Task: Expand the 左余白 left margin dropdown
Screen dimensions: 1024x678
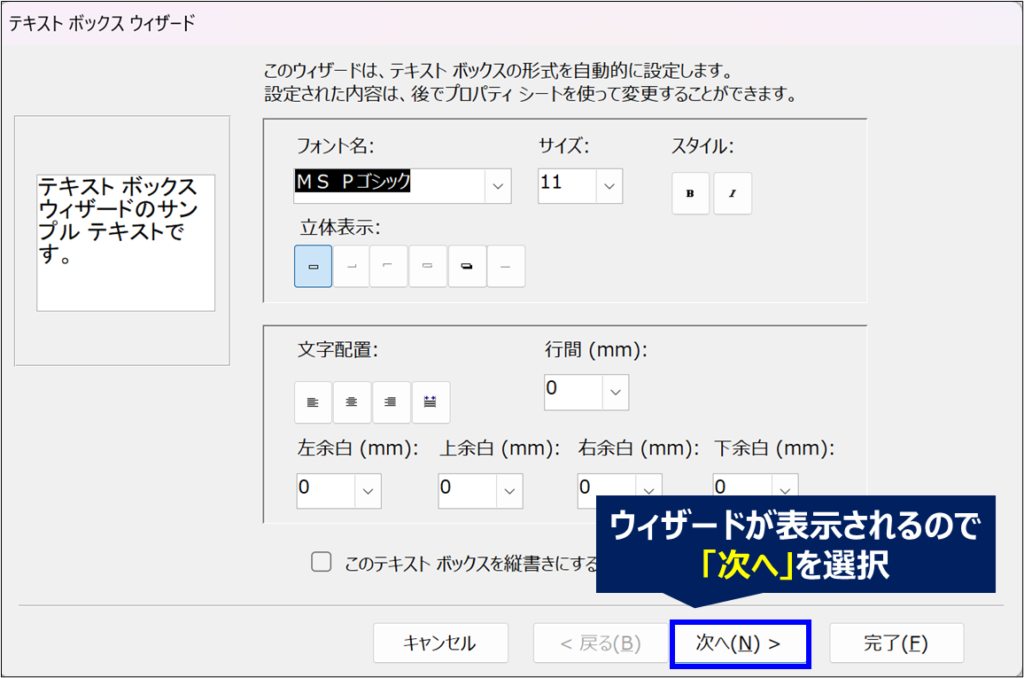Action: (x=368, y=490)
